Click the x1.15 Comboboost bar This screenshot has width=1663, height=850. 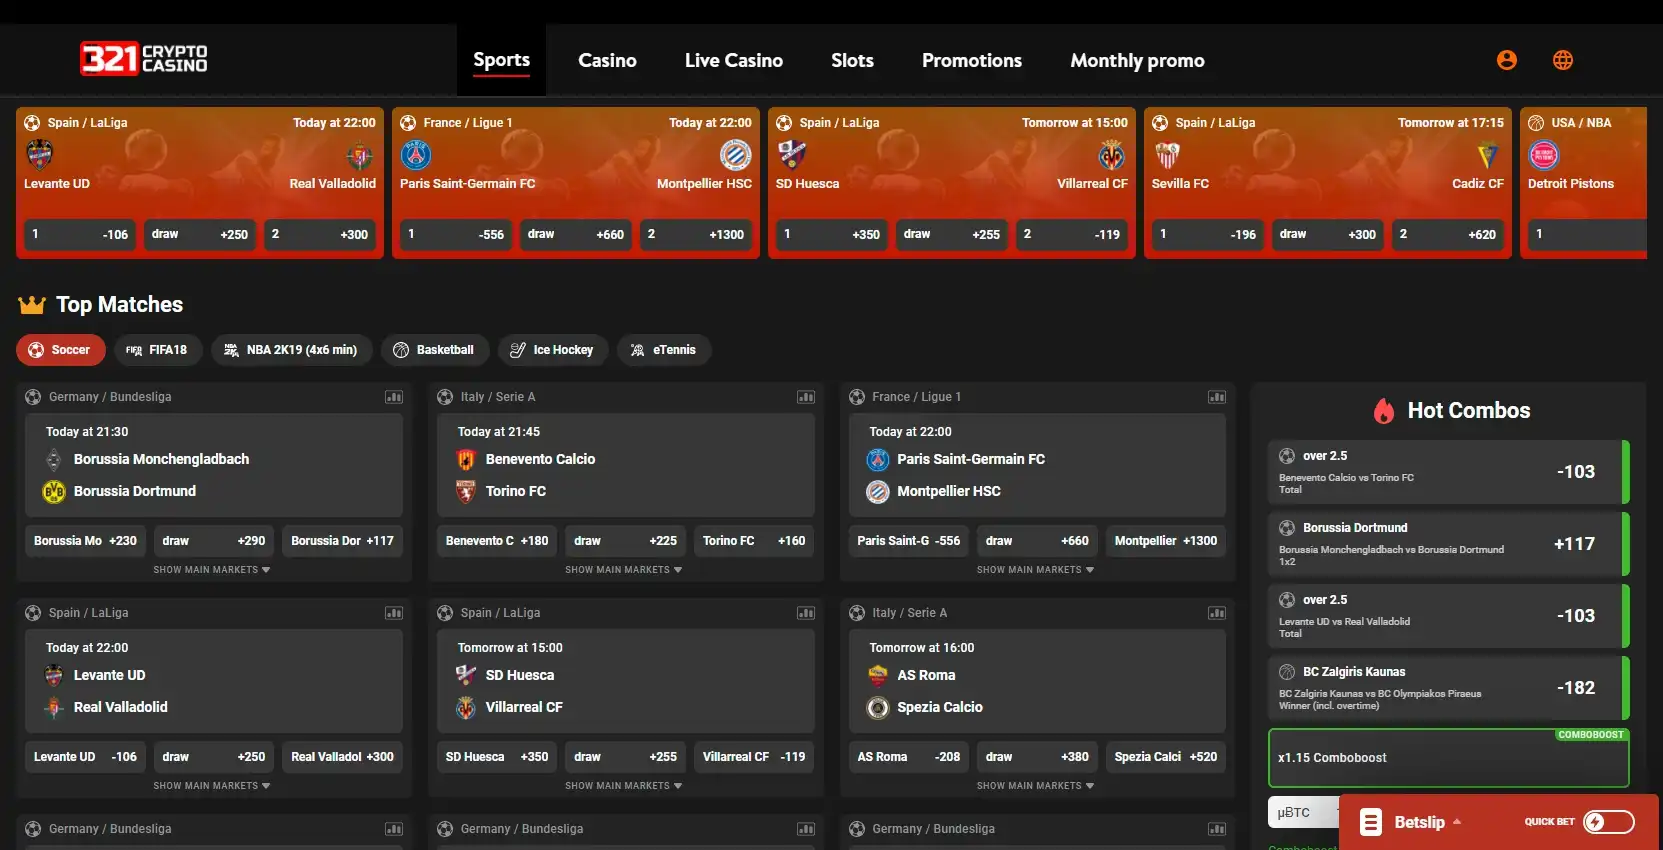pyautogui.click(x=1447, y=758)
